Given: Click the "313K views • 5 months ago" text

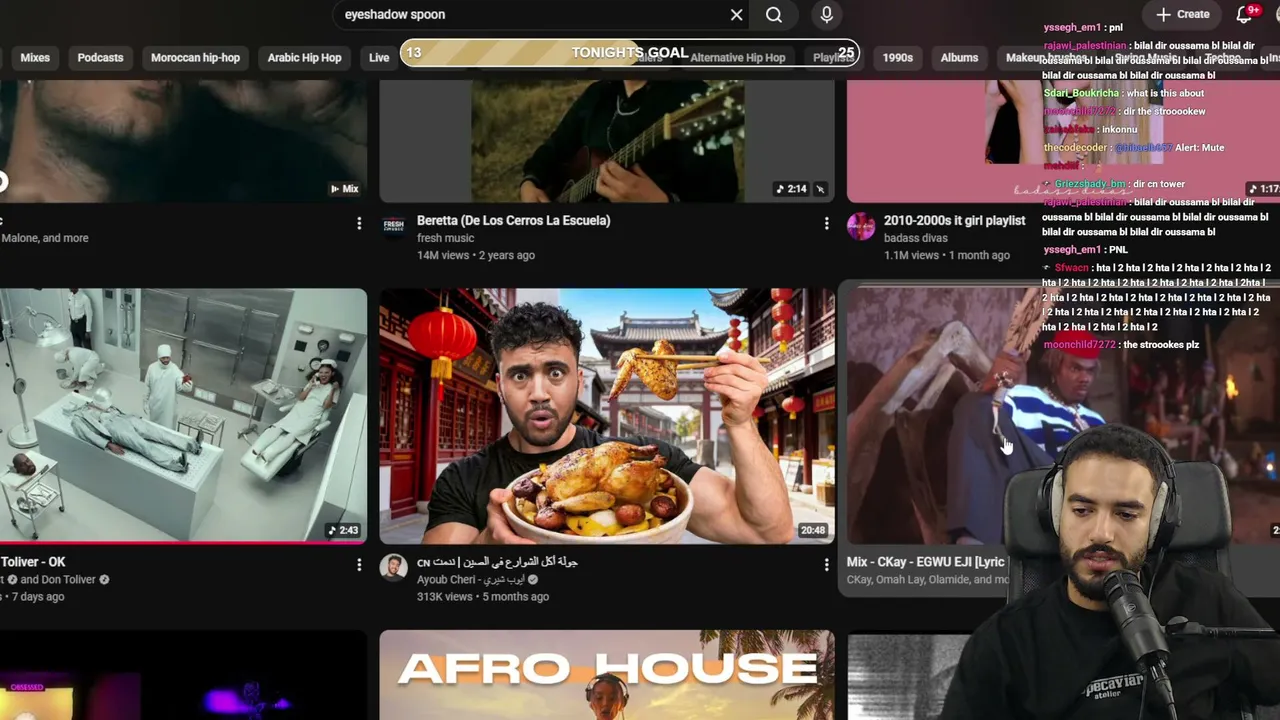Looking at the screenshot, I should tap(483, 597).
